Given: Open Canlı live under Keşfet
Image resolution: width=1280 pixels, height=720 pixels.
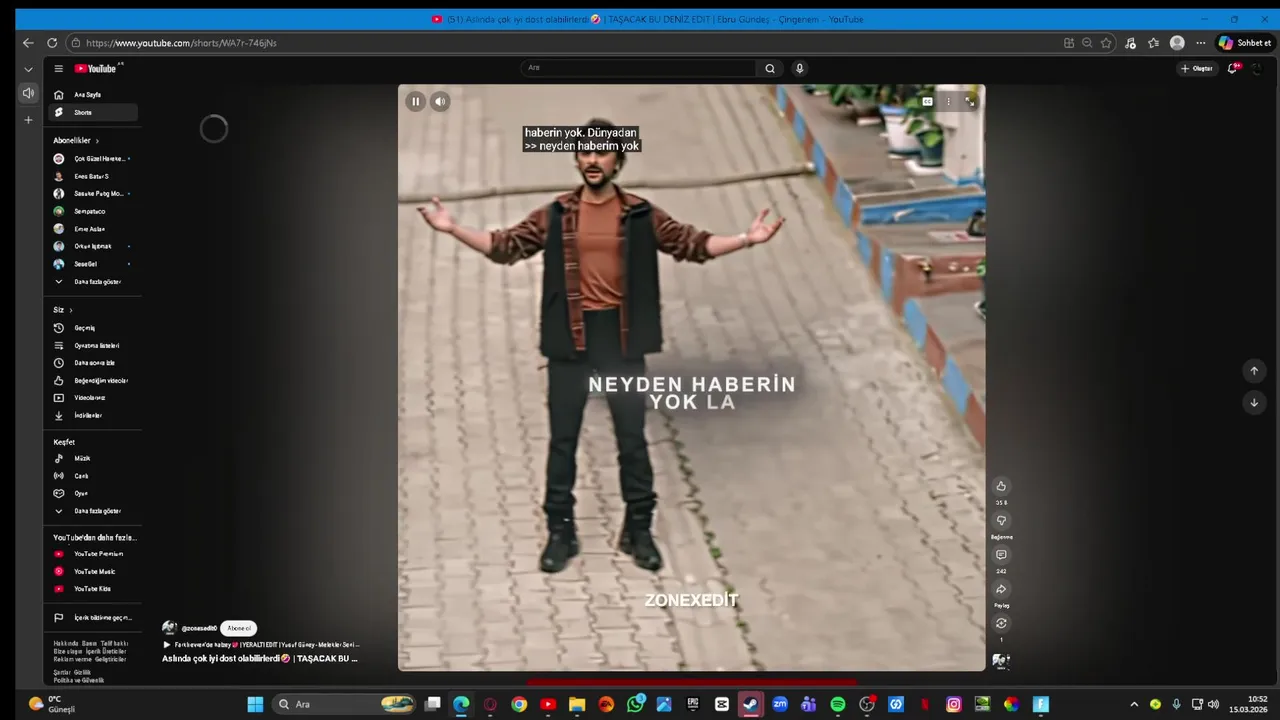Looking at the screenshot, I should (91, 476).
